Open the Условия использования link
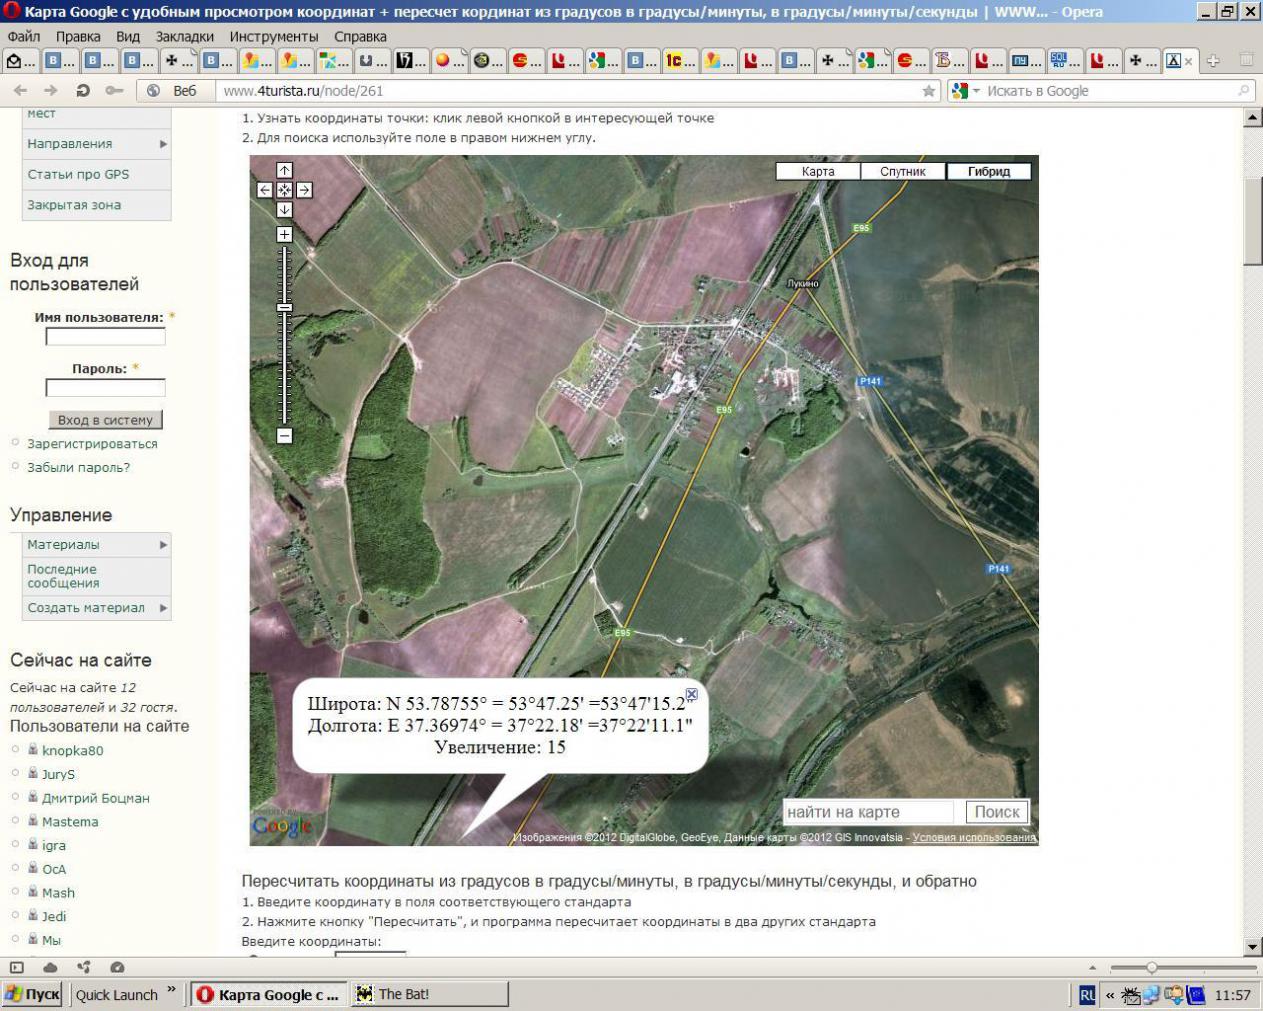The width and height of the screenshot is (1263, 1011). (x=974, y=838)
